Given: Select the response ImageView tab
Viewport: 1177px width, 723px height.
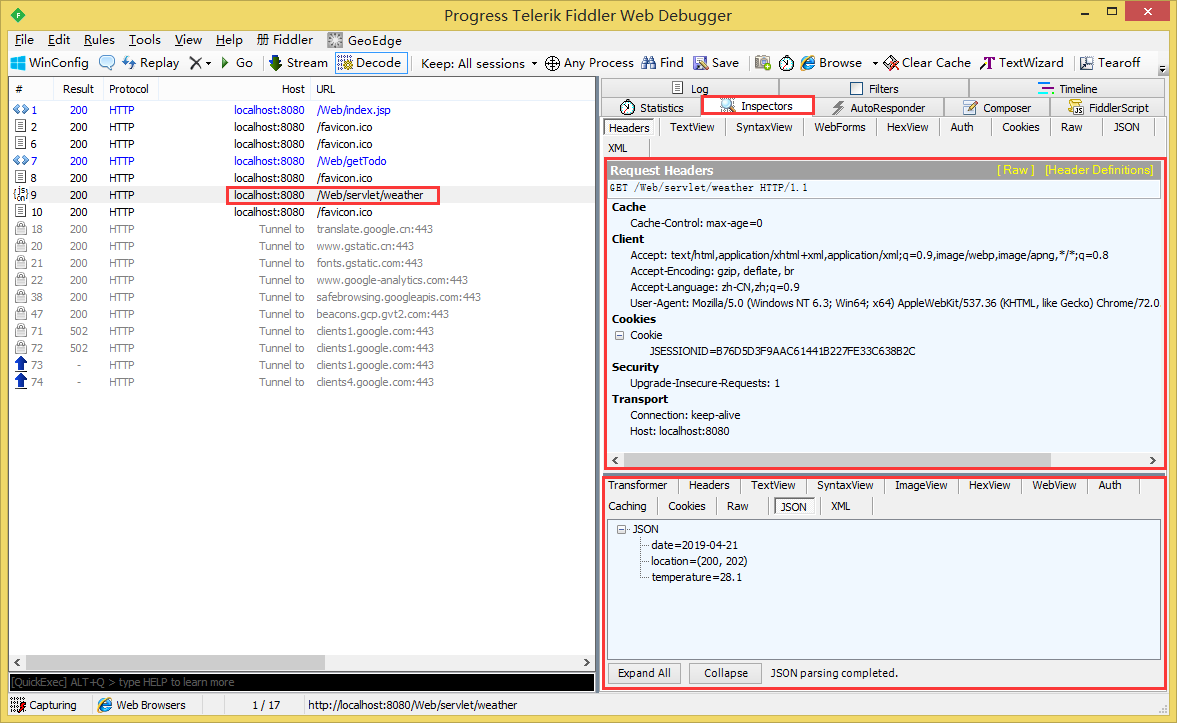Looking at the screenshot, I should pyautogui.click(x=921, y=486).
